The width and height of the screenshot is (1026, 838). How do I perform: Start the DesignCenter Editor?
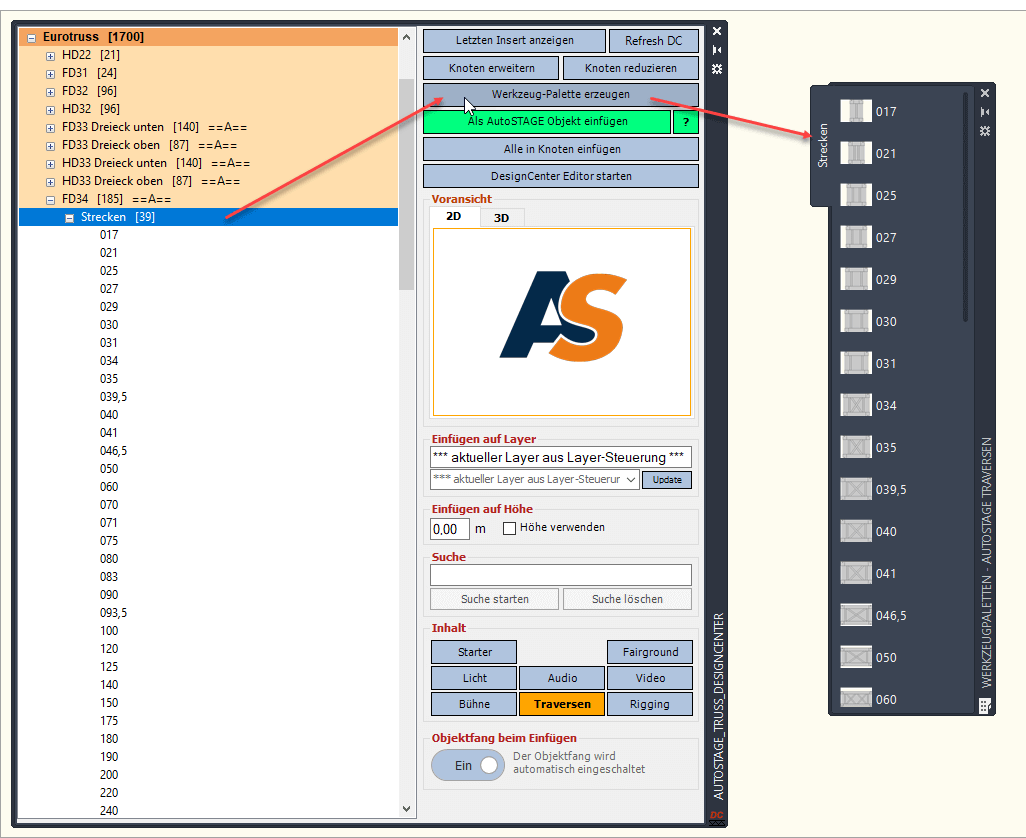coord(561,176)
